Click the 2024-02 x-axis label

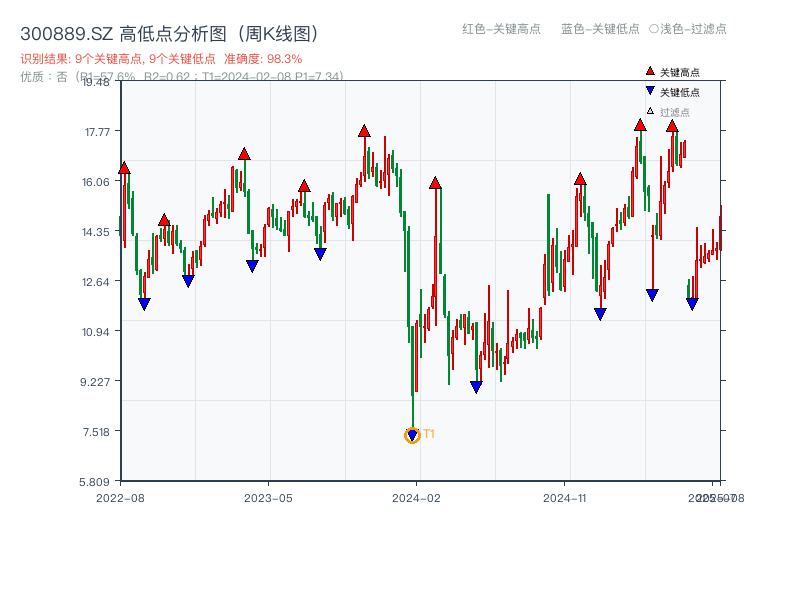click(x=416, y=498)
